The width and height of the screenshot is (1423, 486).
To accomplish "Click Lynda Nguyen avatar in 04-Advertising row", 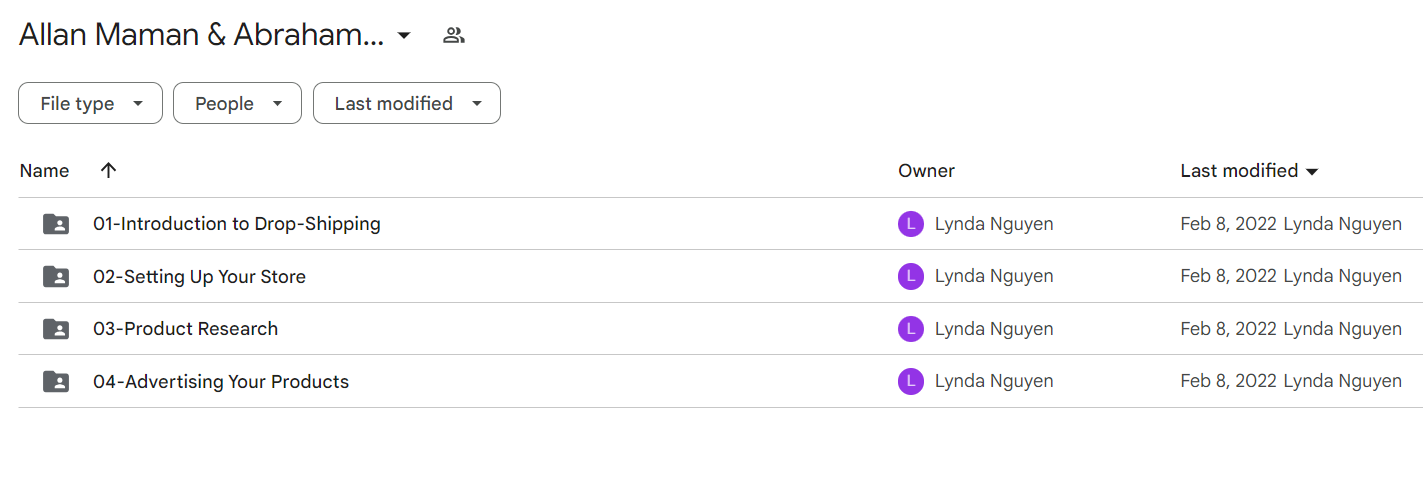I will tap(910, 381).
